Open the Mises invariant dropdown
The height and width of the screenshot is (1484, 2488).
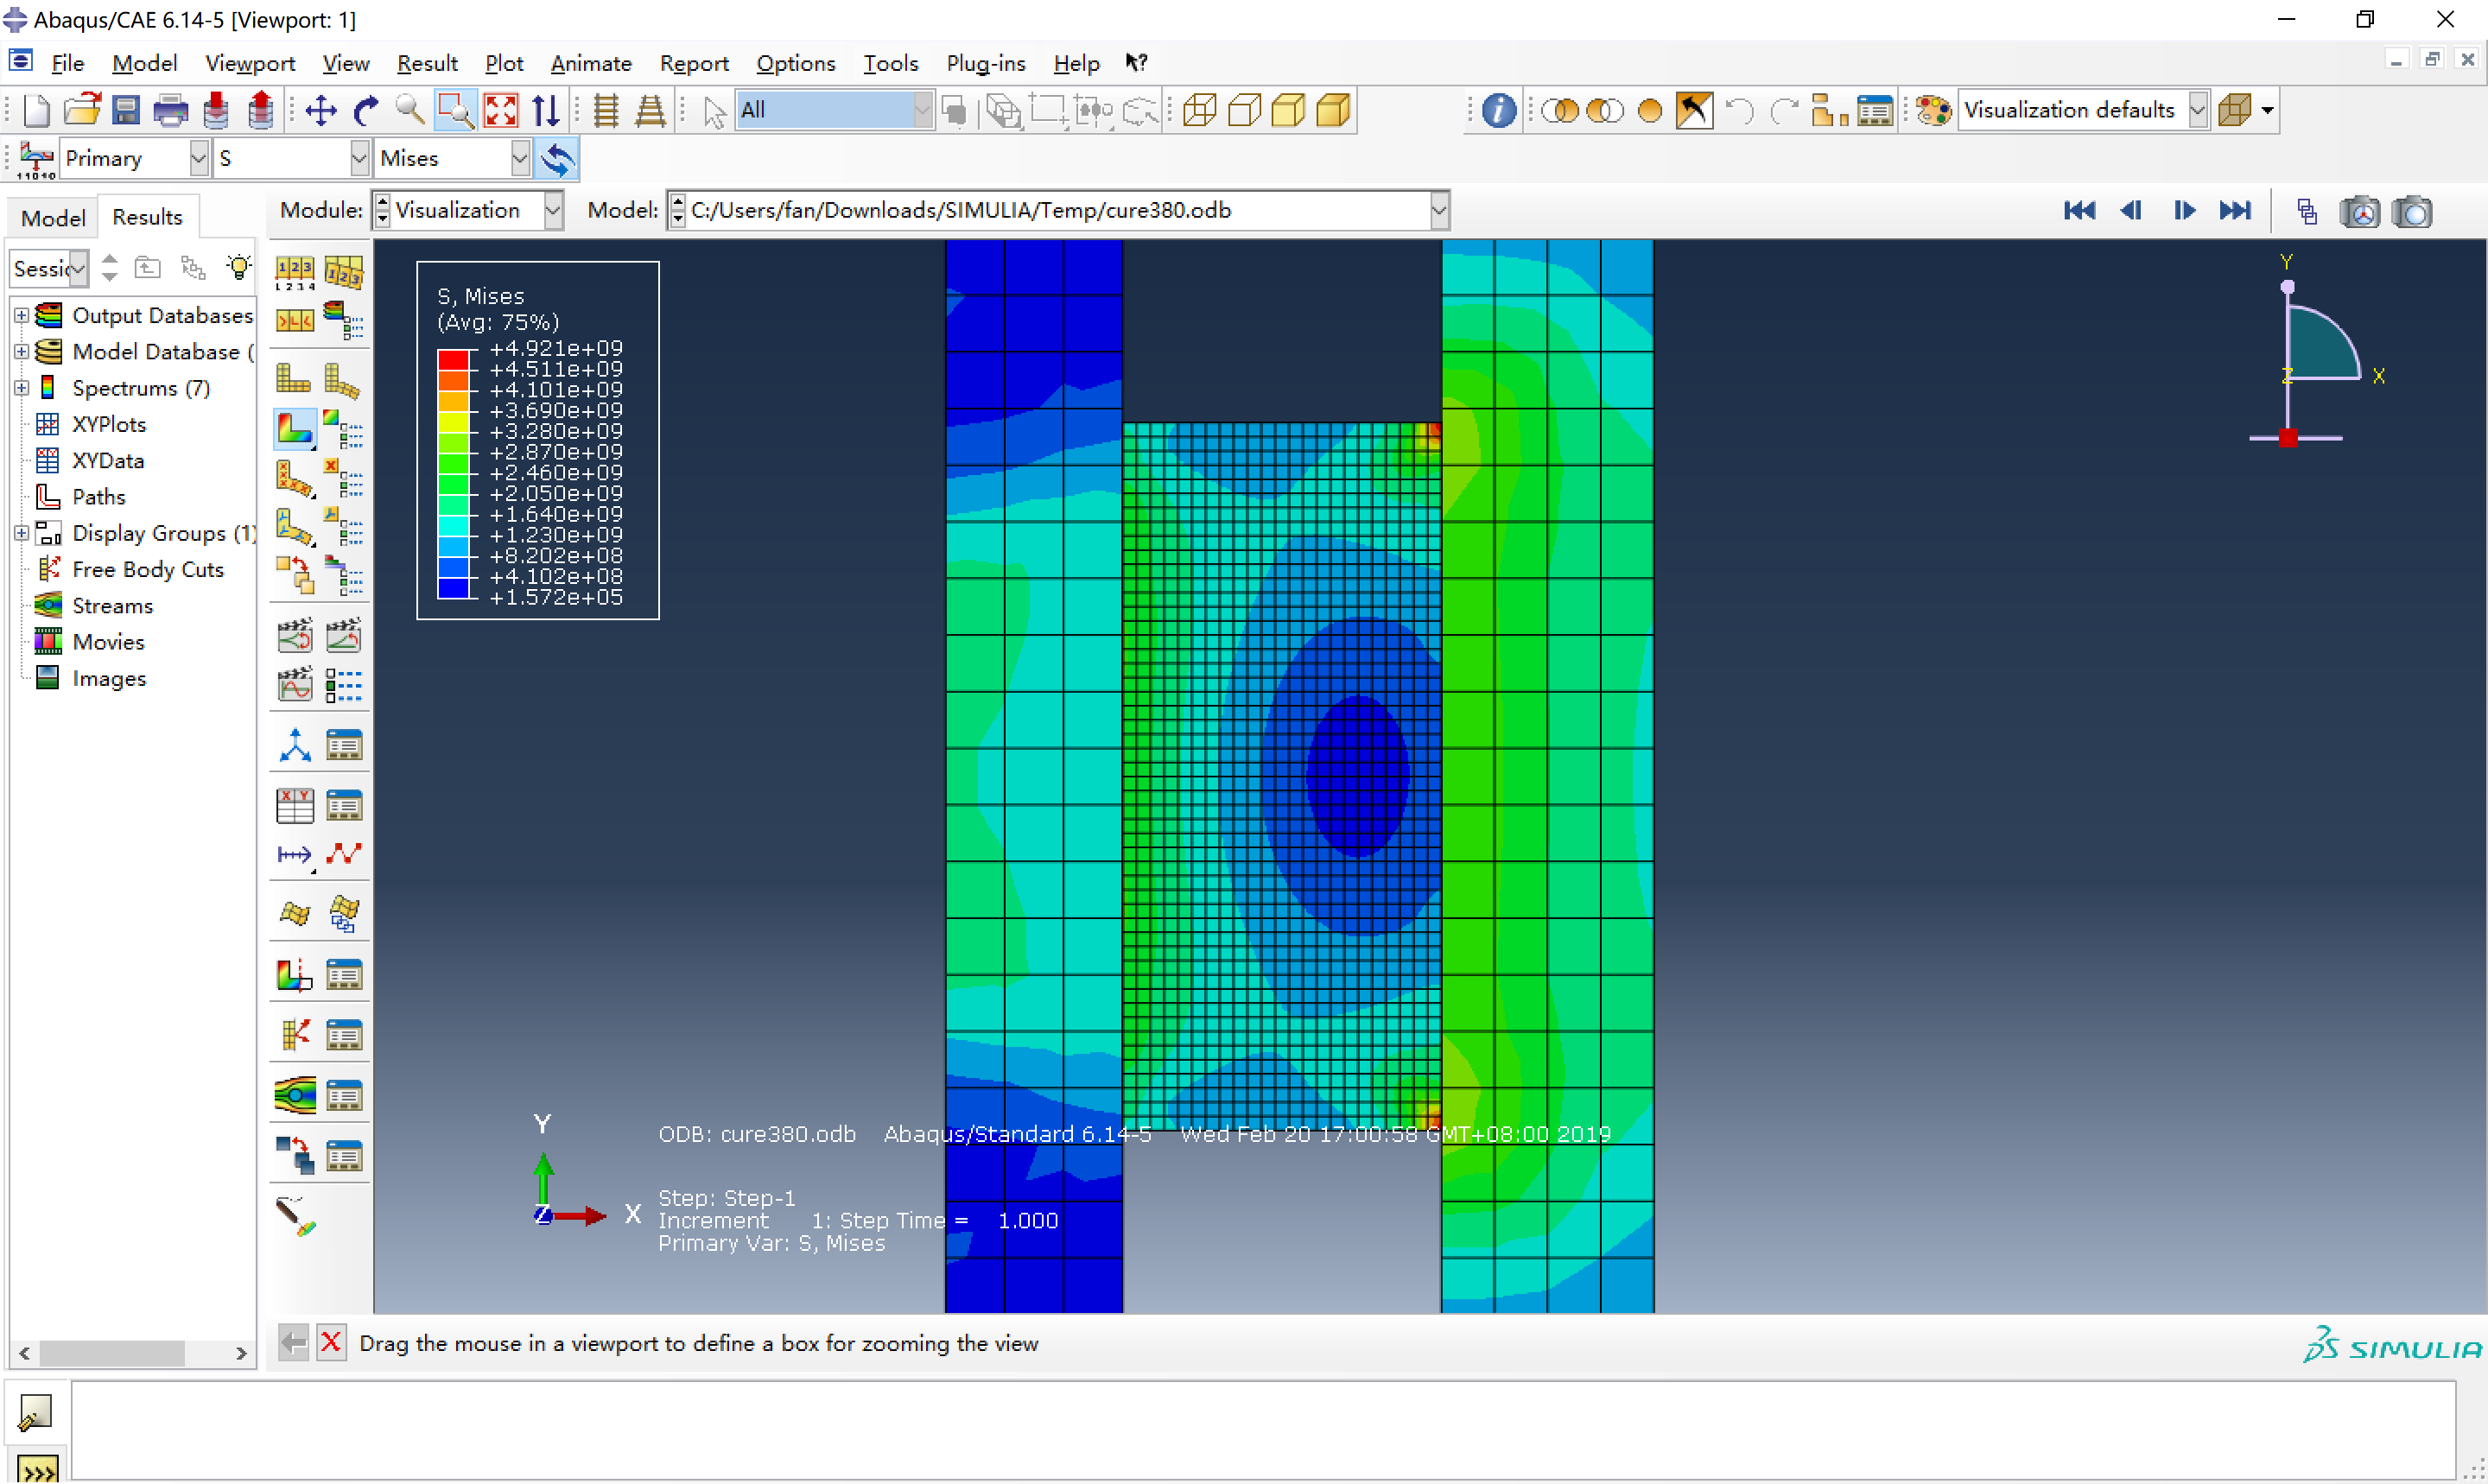click(519, 158)
